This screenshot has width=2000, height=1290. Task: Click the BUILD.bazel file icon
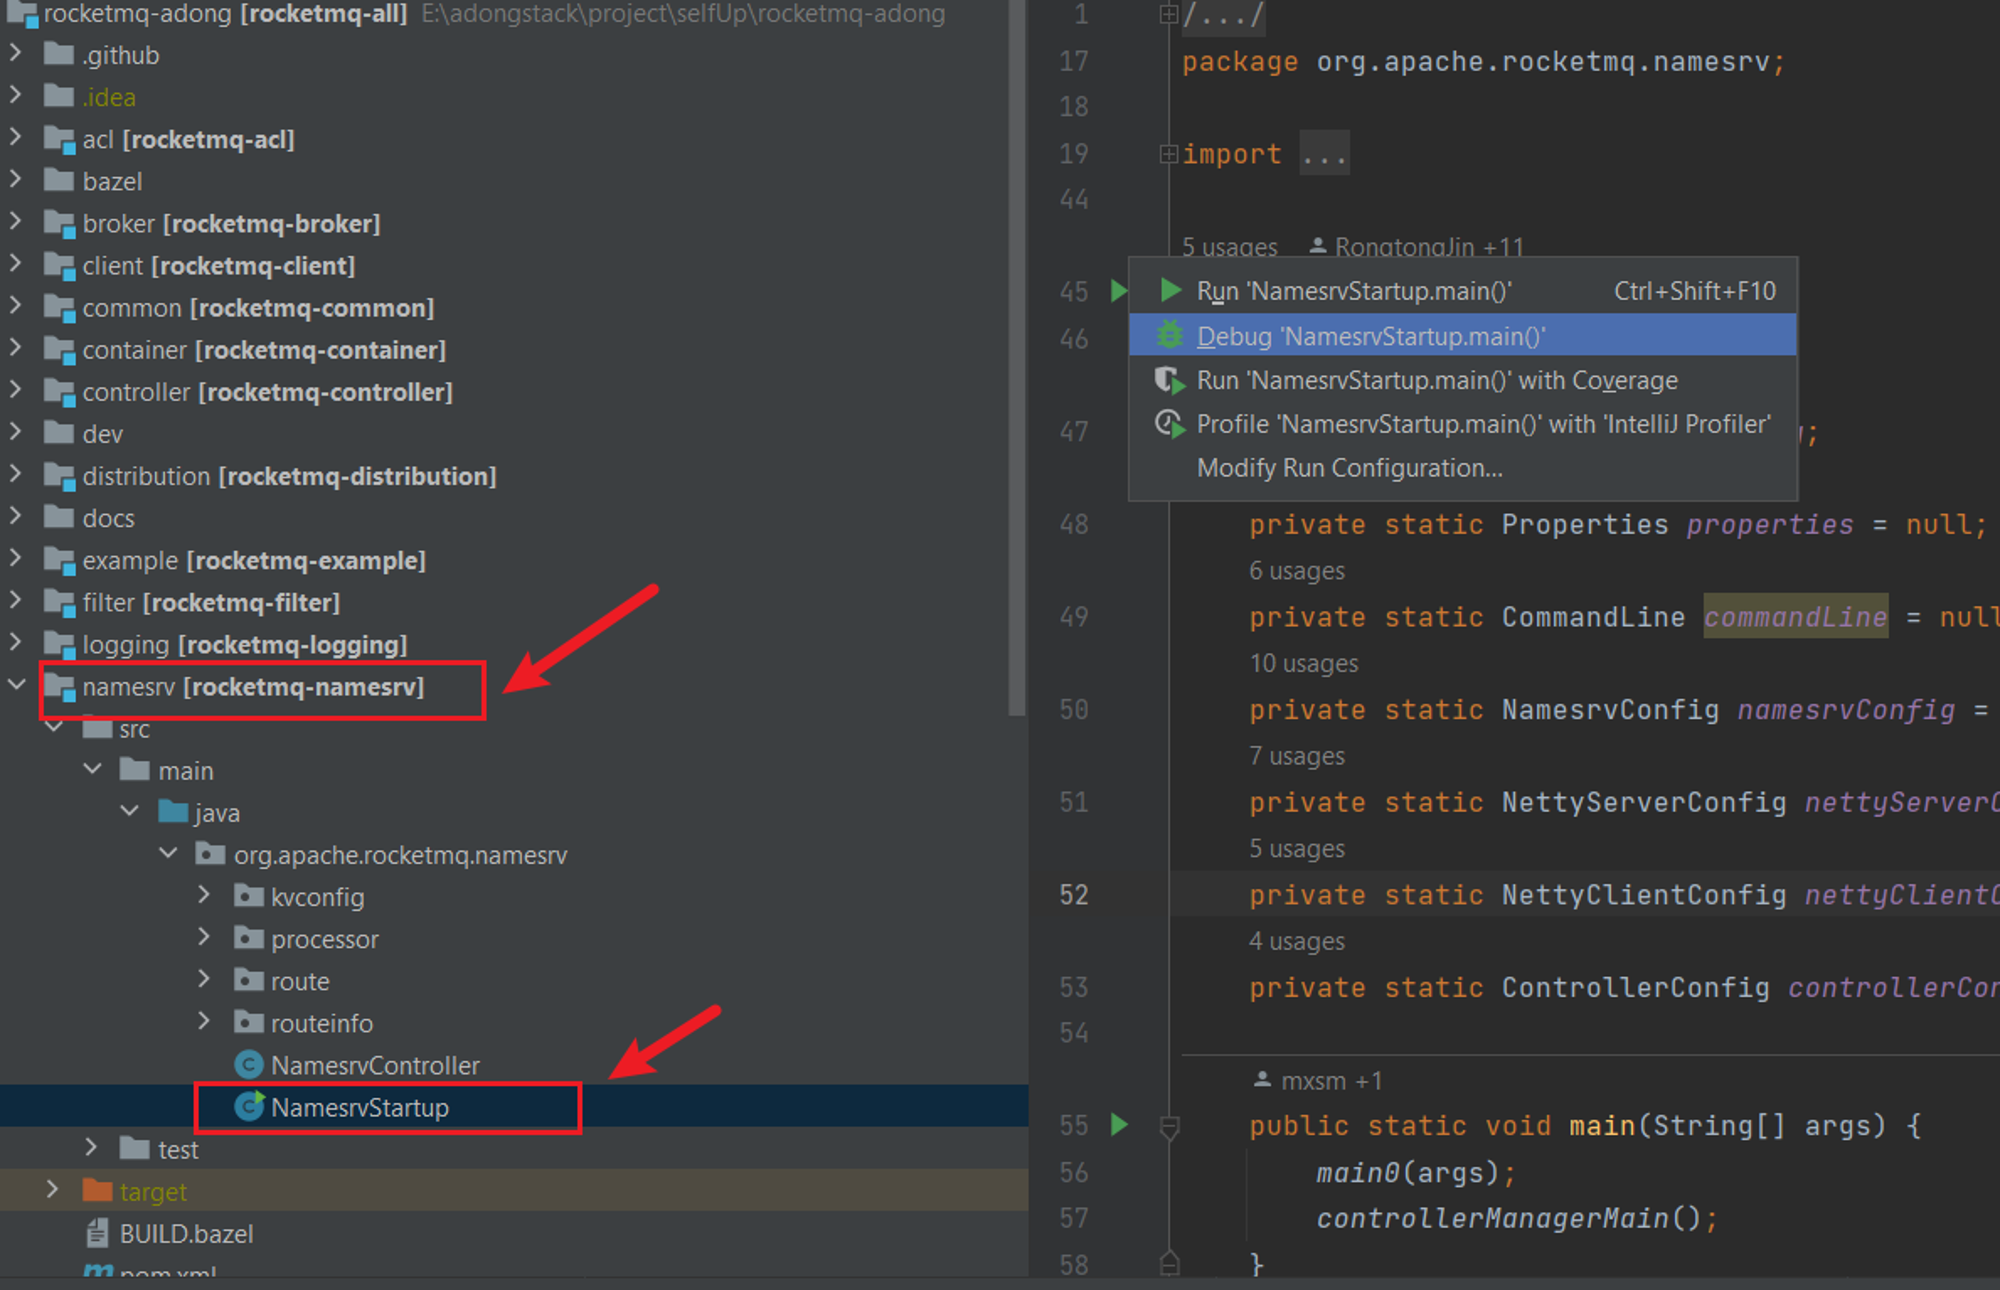(x=97, y=1233)
